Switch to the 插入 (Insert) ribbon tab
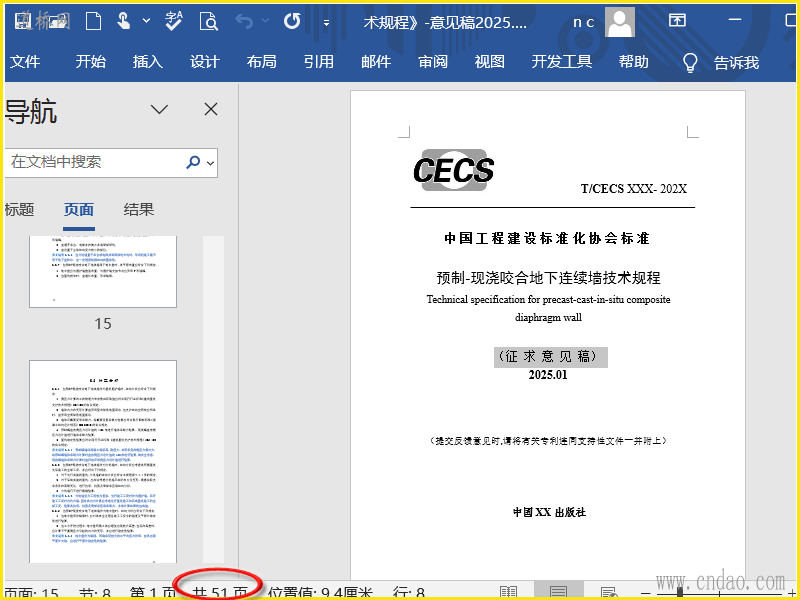The width and height of the screenshot is (800, 600). tap(148, 62)
